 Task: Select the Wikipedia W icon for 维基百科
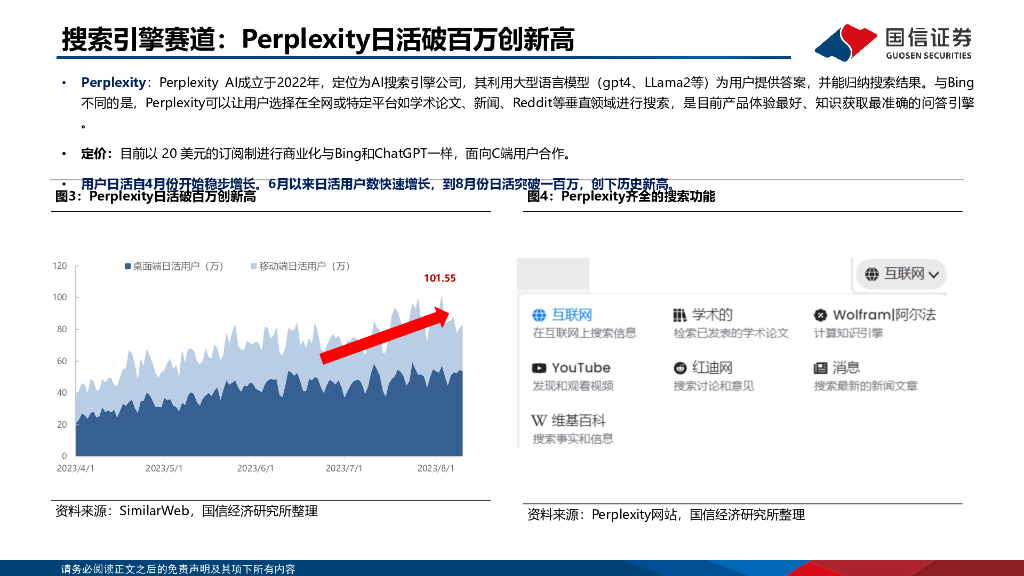(537, 420)
